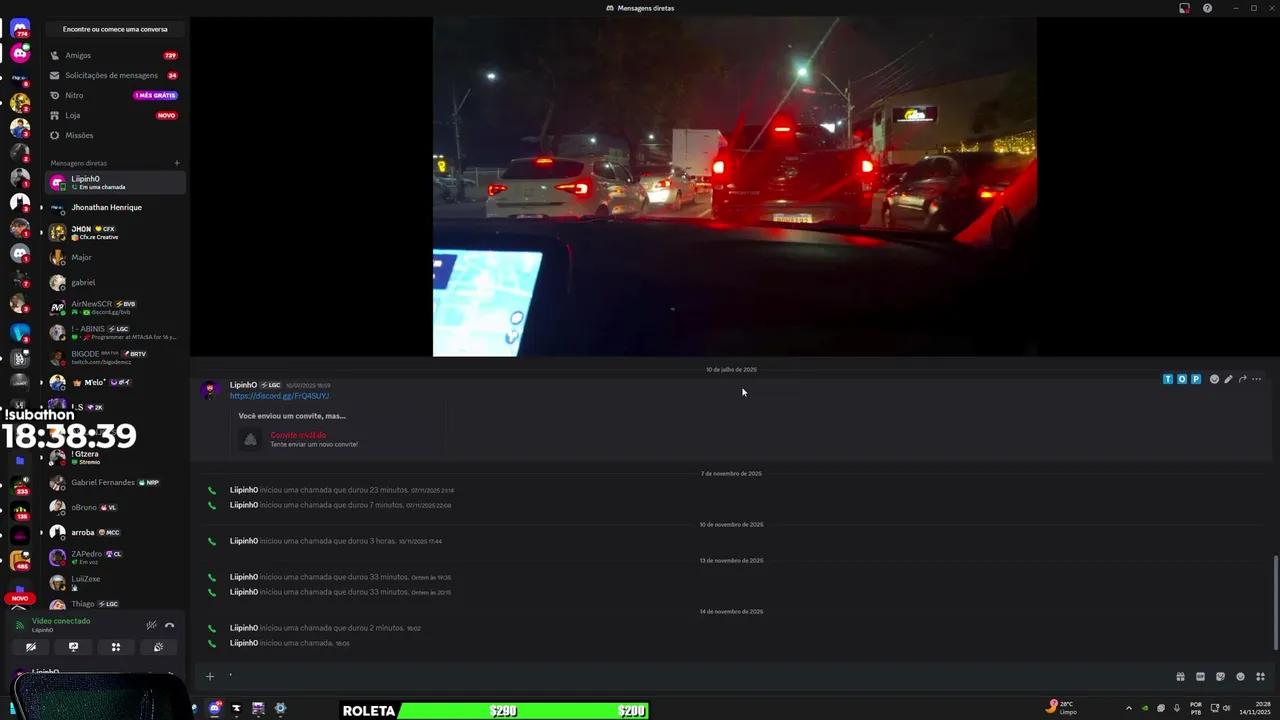The height and width of the screenshot is (720, 1280).
Task: Open the Liipinh0 direct message
Action: [x=115, y=182]
